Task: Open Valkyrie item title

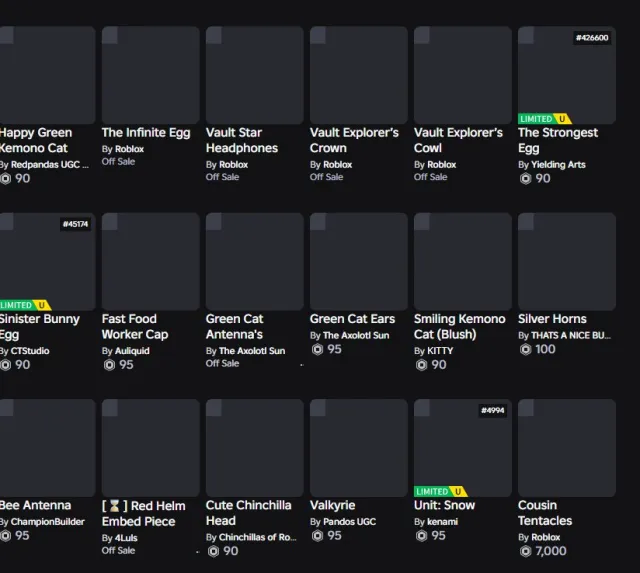Action: 333,506
